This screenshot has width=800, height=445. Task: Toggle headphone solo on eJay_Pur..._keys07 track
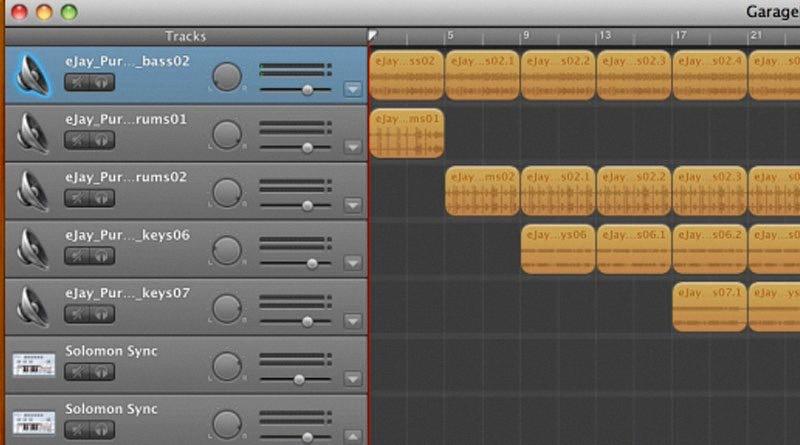click(102, 314)
